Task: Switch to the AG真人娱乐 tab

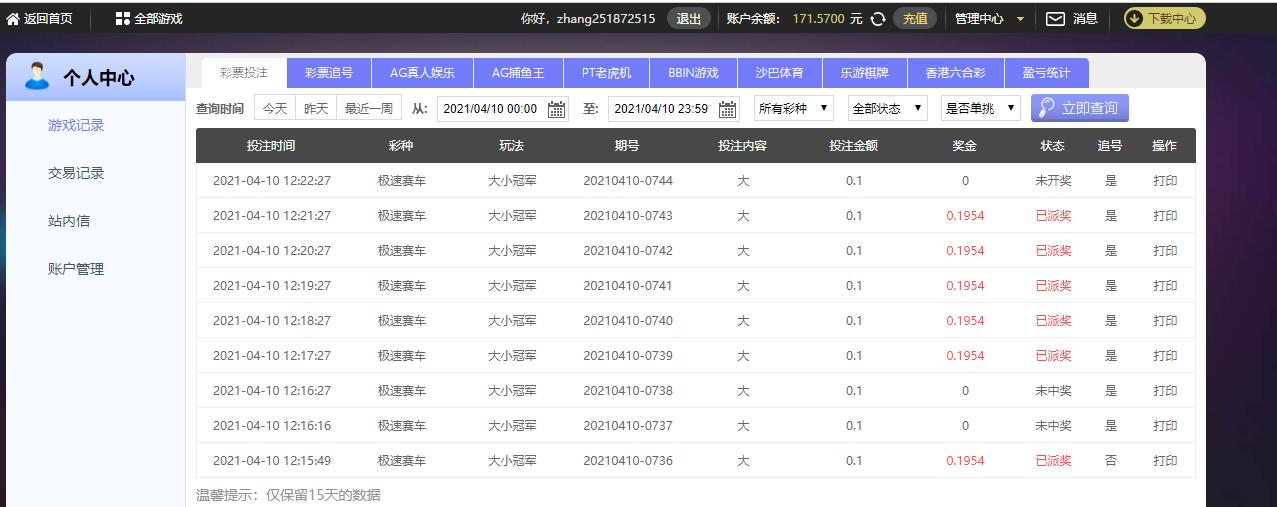Action: coord(422,73)
